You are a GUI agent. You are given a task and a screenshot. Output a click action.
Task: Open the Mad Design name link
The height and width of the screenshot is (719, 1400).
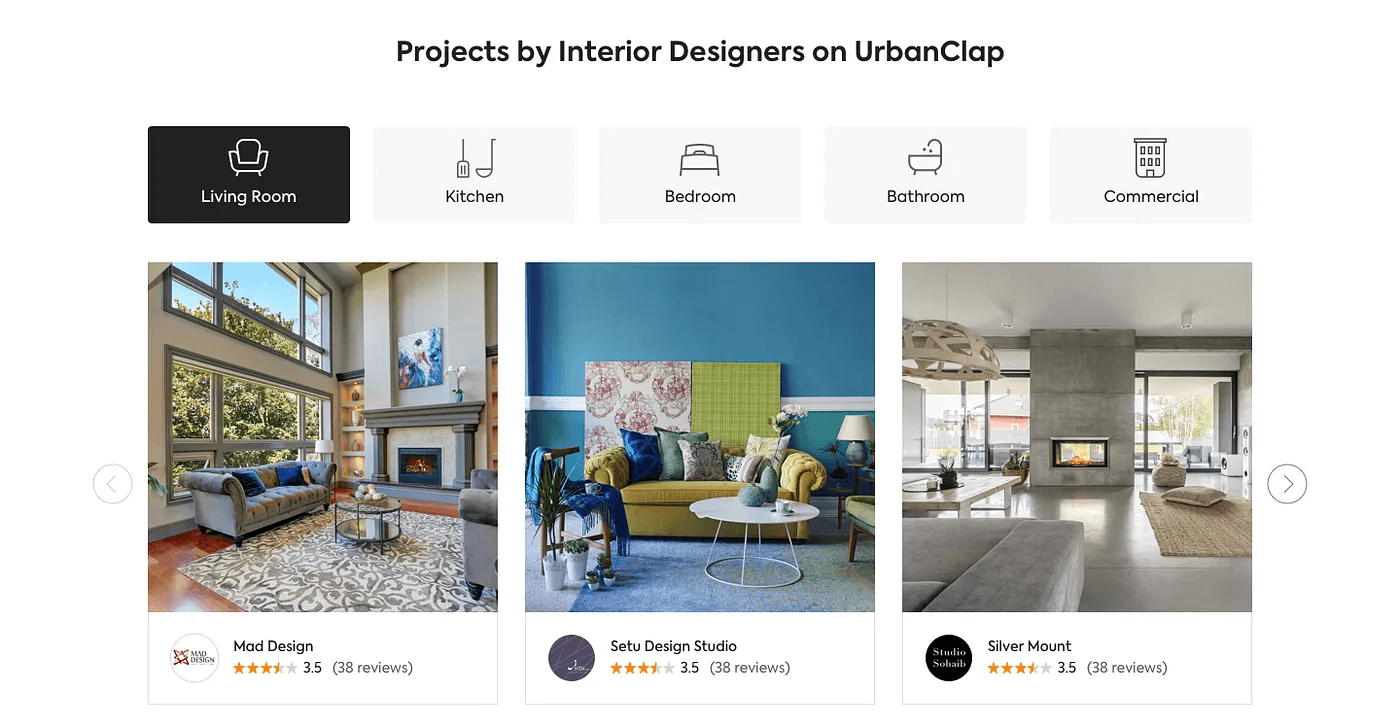[x=273, y=646]
